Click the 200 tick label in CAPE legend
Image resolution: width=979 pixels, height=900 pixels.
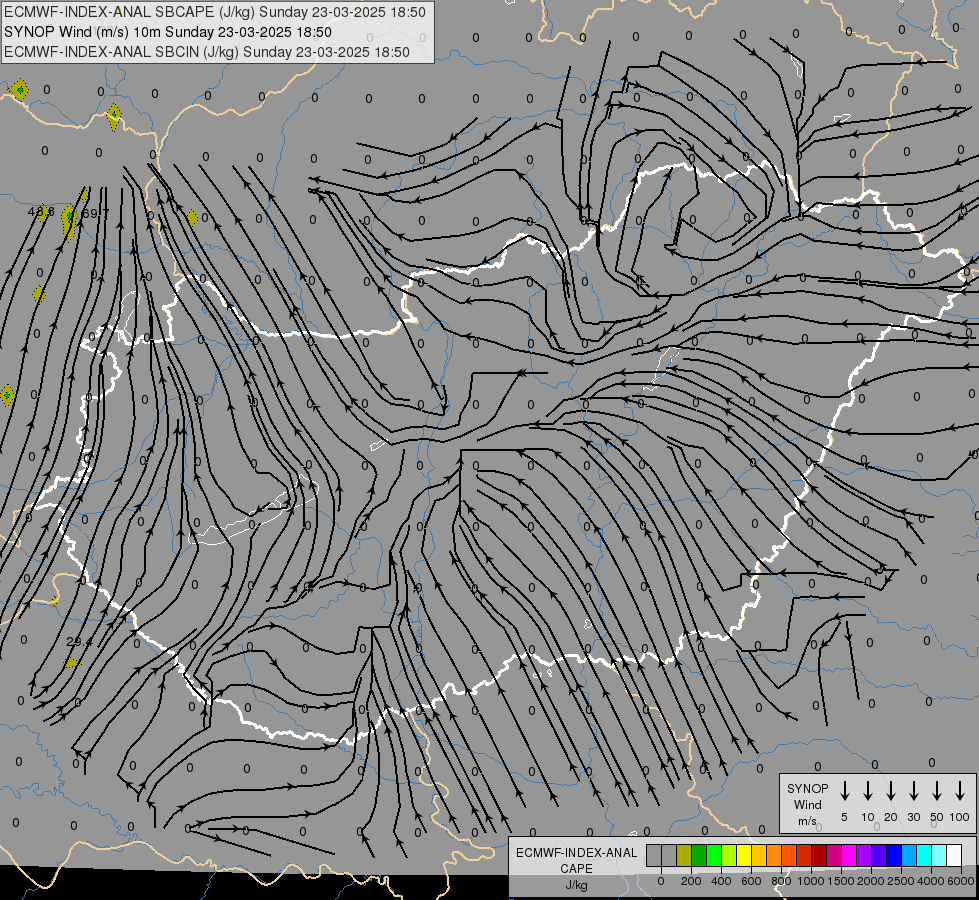pyautogui.click(x=691, y=881)
